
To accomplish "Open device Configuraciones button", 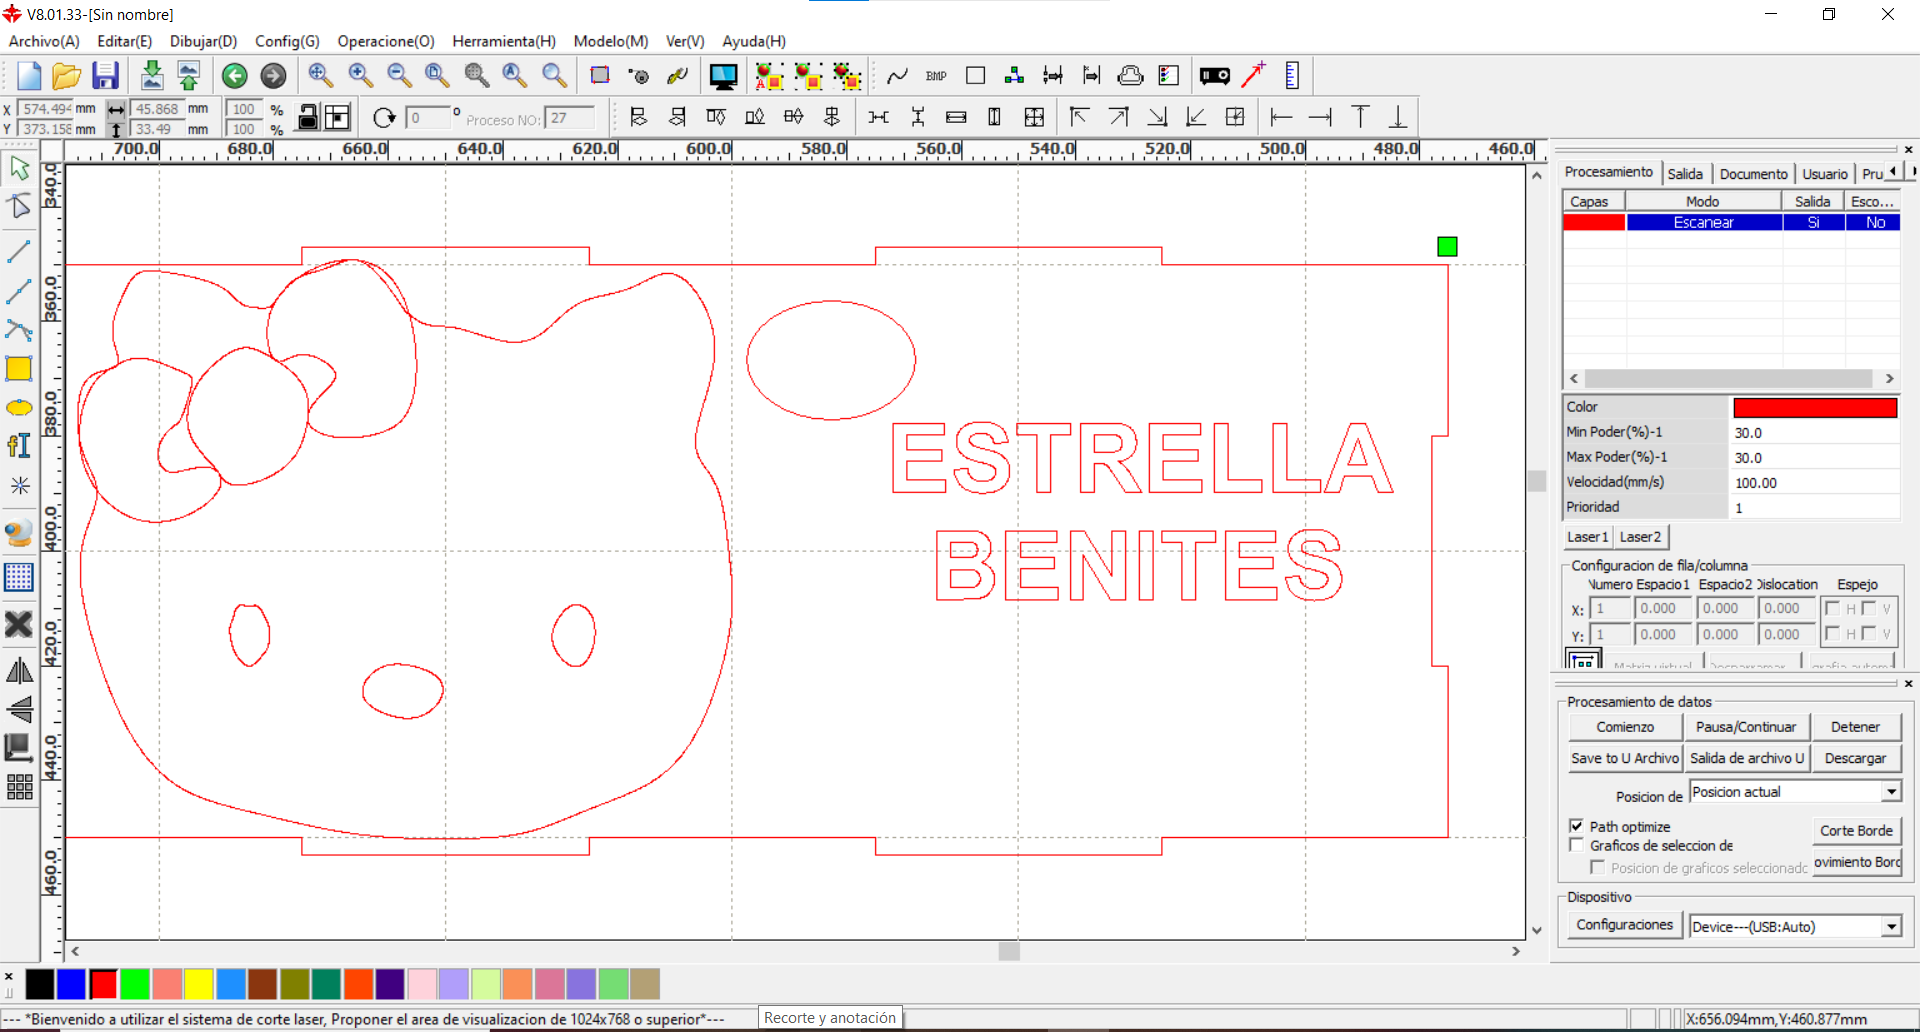I will 1624,925.
